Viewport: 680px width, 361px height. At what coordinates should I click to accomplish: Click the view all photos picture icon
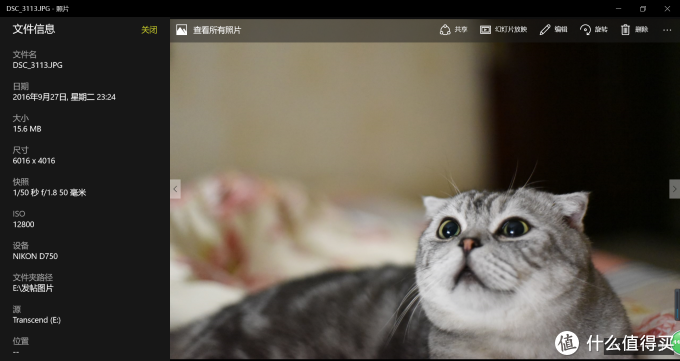click(182, 30)
